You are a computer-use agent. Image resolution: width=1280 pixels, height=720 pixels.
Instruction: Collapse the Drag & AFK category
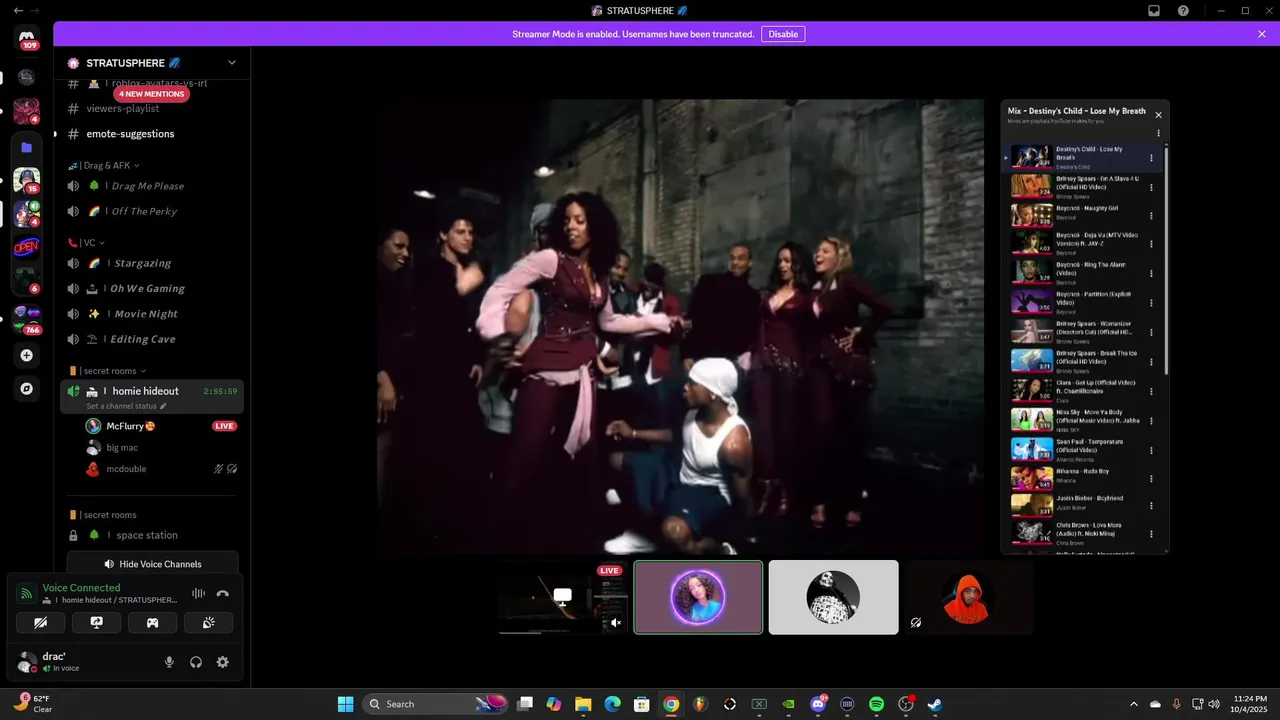[103, 165]
